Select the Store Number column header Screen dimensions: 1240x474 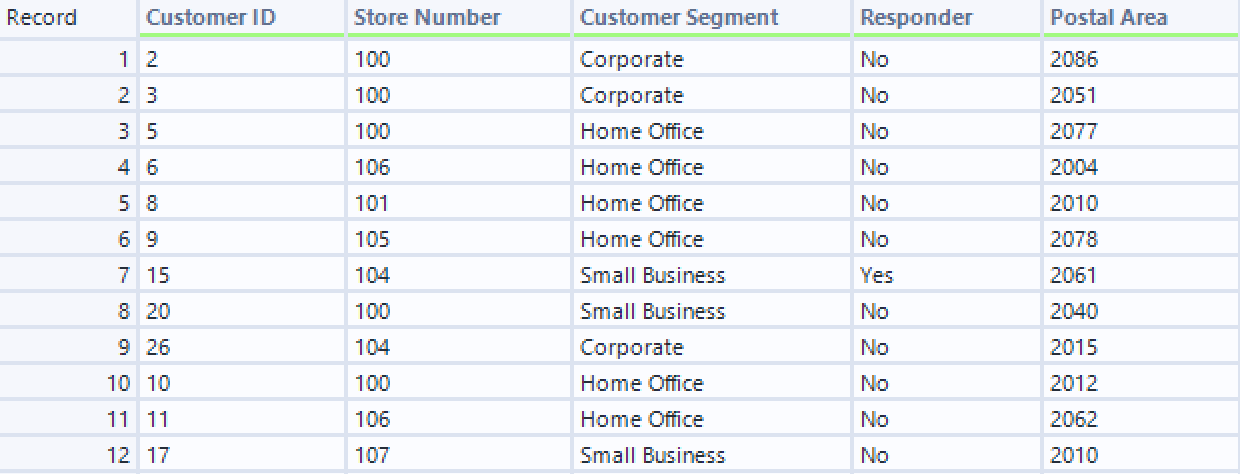[427, 18]
